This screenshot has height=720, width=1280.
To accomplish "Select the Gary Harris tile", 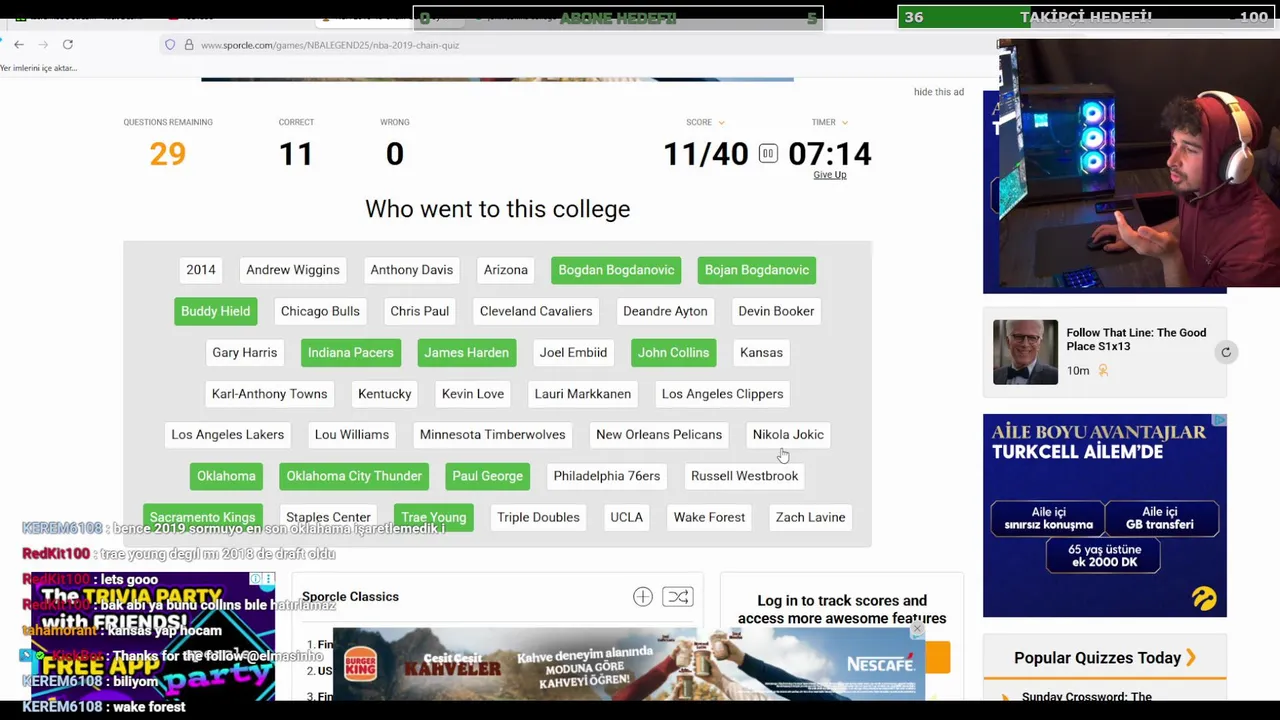I will tap(245, 352).
